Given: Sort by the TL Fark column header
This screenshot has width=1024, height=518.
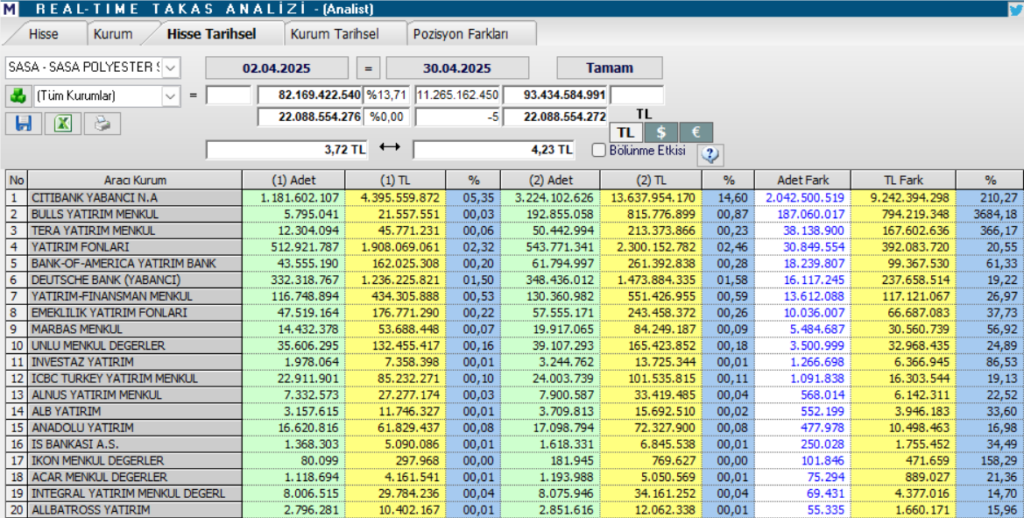Looking at the screenshot, I should 903,180.
